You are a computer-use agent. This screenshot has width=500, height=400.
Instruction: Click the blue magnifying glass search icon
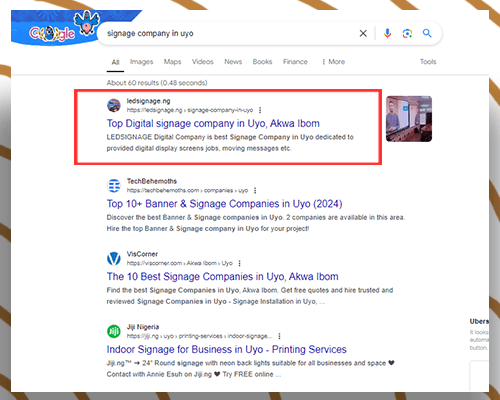pos(427,33)
